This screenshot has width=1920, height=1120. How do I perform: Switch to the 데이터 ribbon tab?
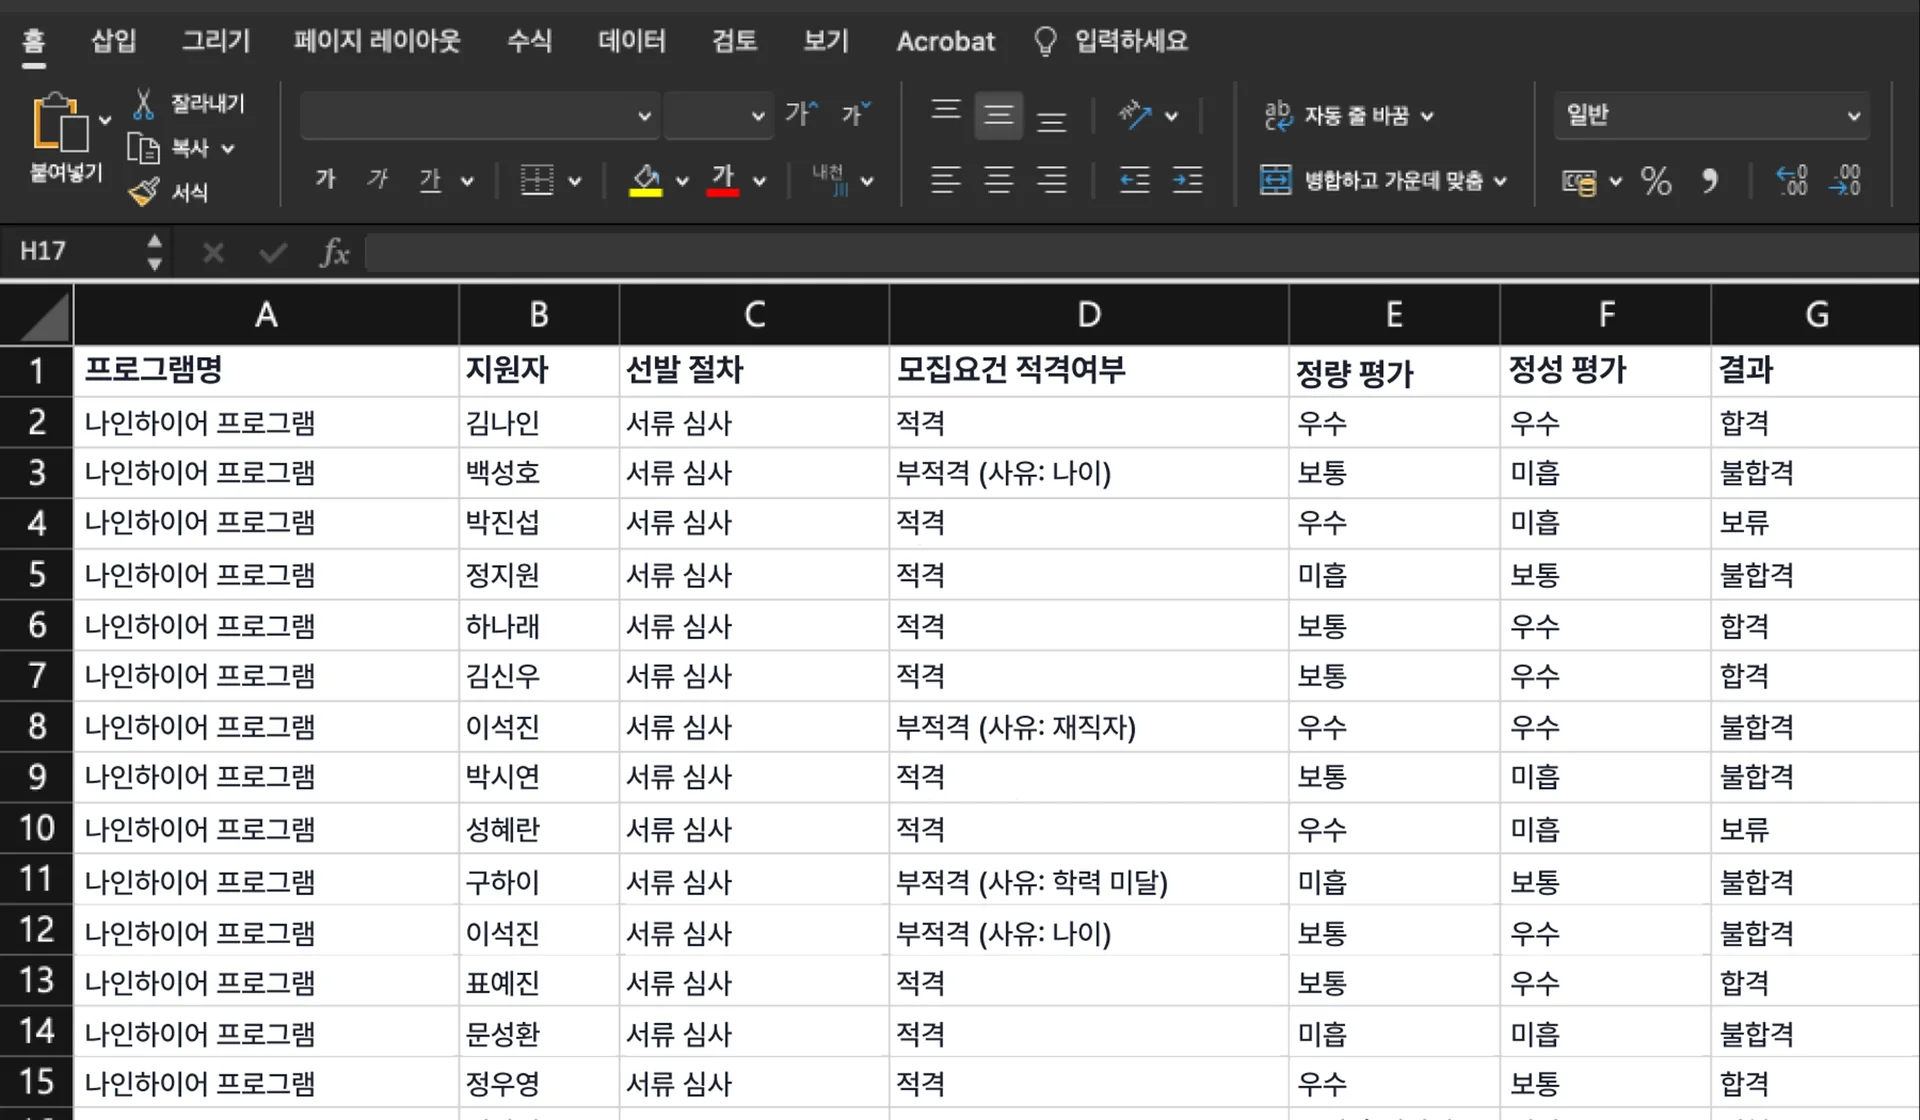(x=630, y=41)
